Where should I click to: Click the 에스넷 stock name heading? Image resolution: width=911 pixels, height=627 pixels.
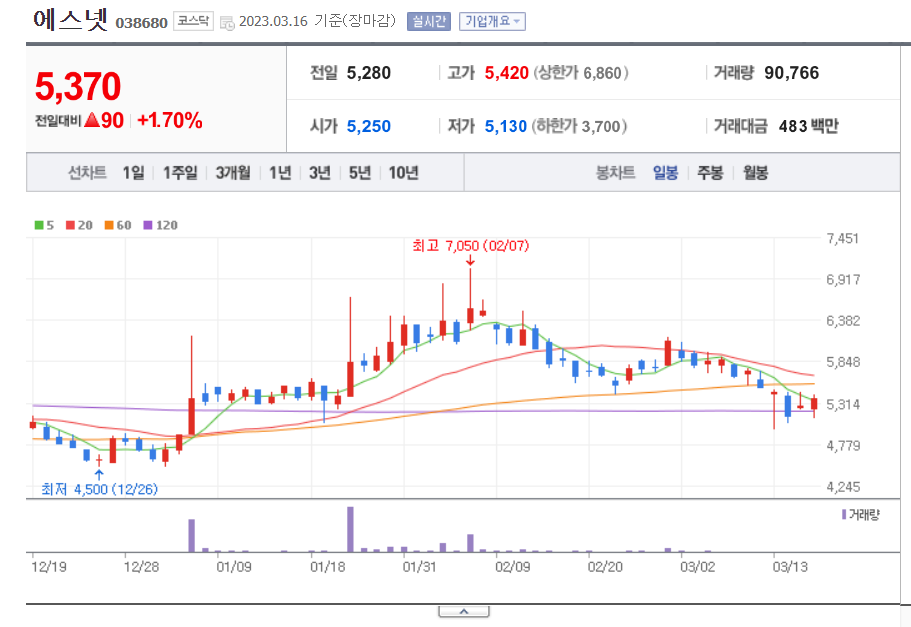(x=71, y=20)
